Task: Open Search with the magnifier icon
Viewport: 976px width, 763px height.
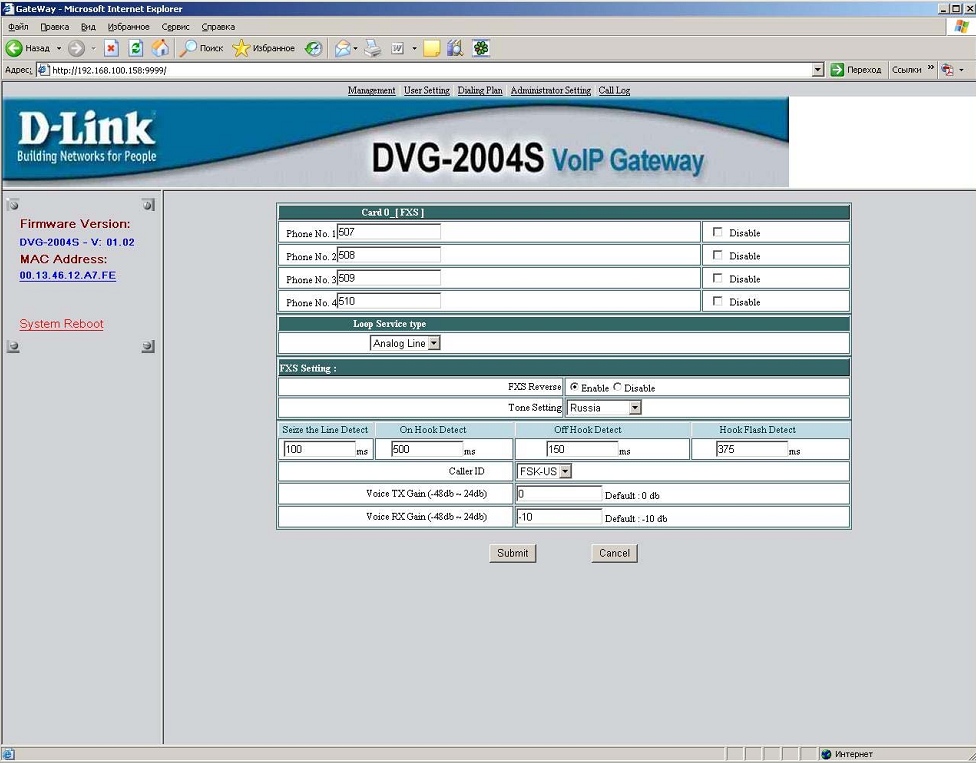Action: (x=189, y=48)
